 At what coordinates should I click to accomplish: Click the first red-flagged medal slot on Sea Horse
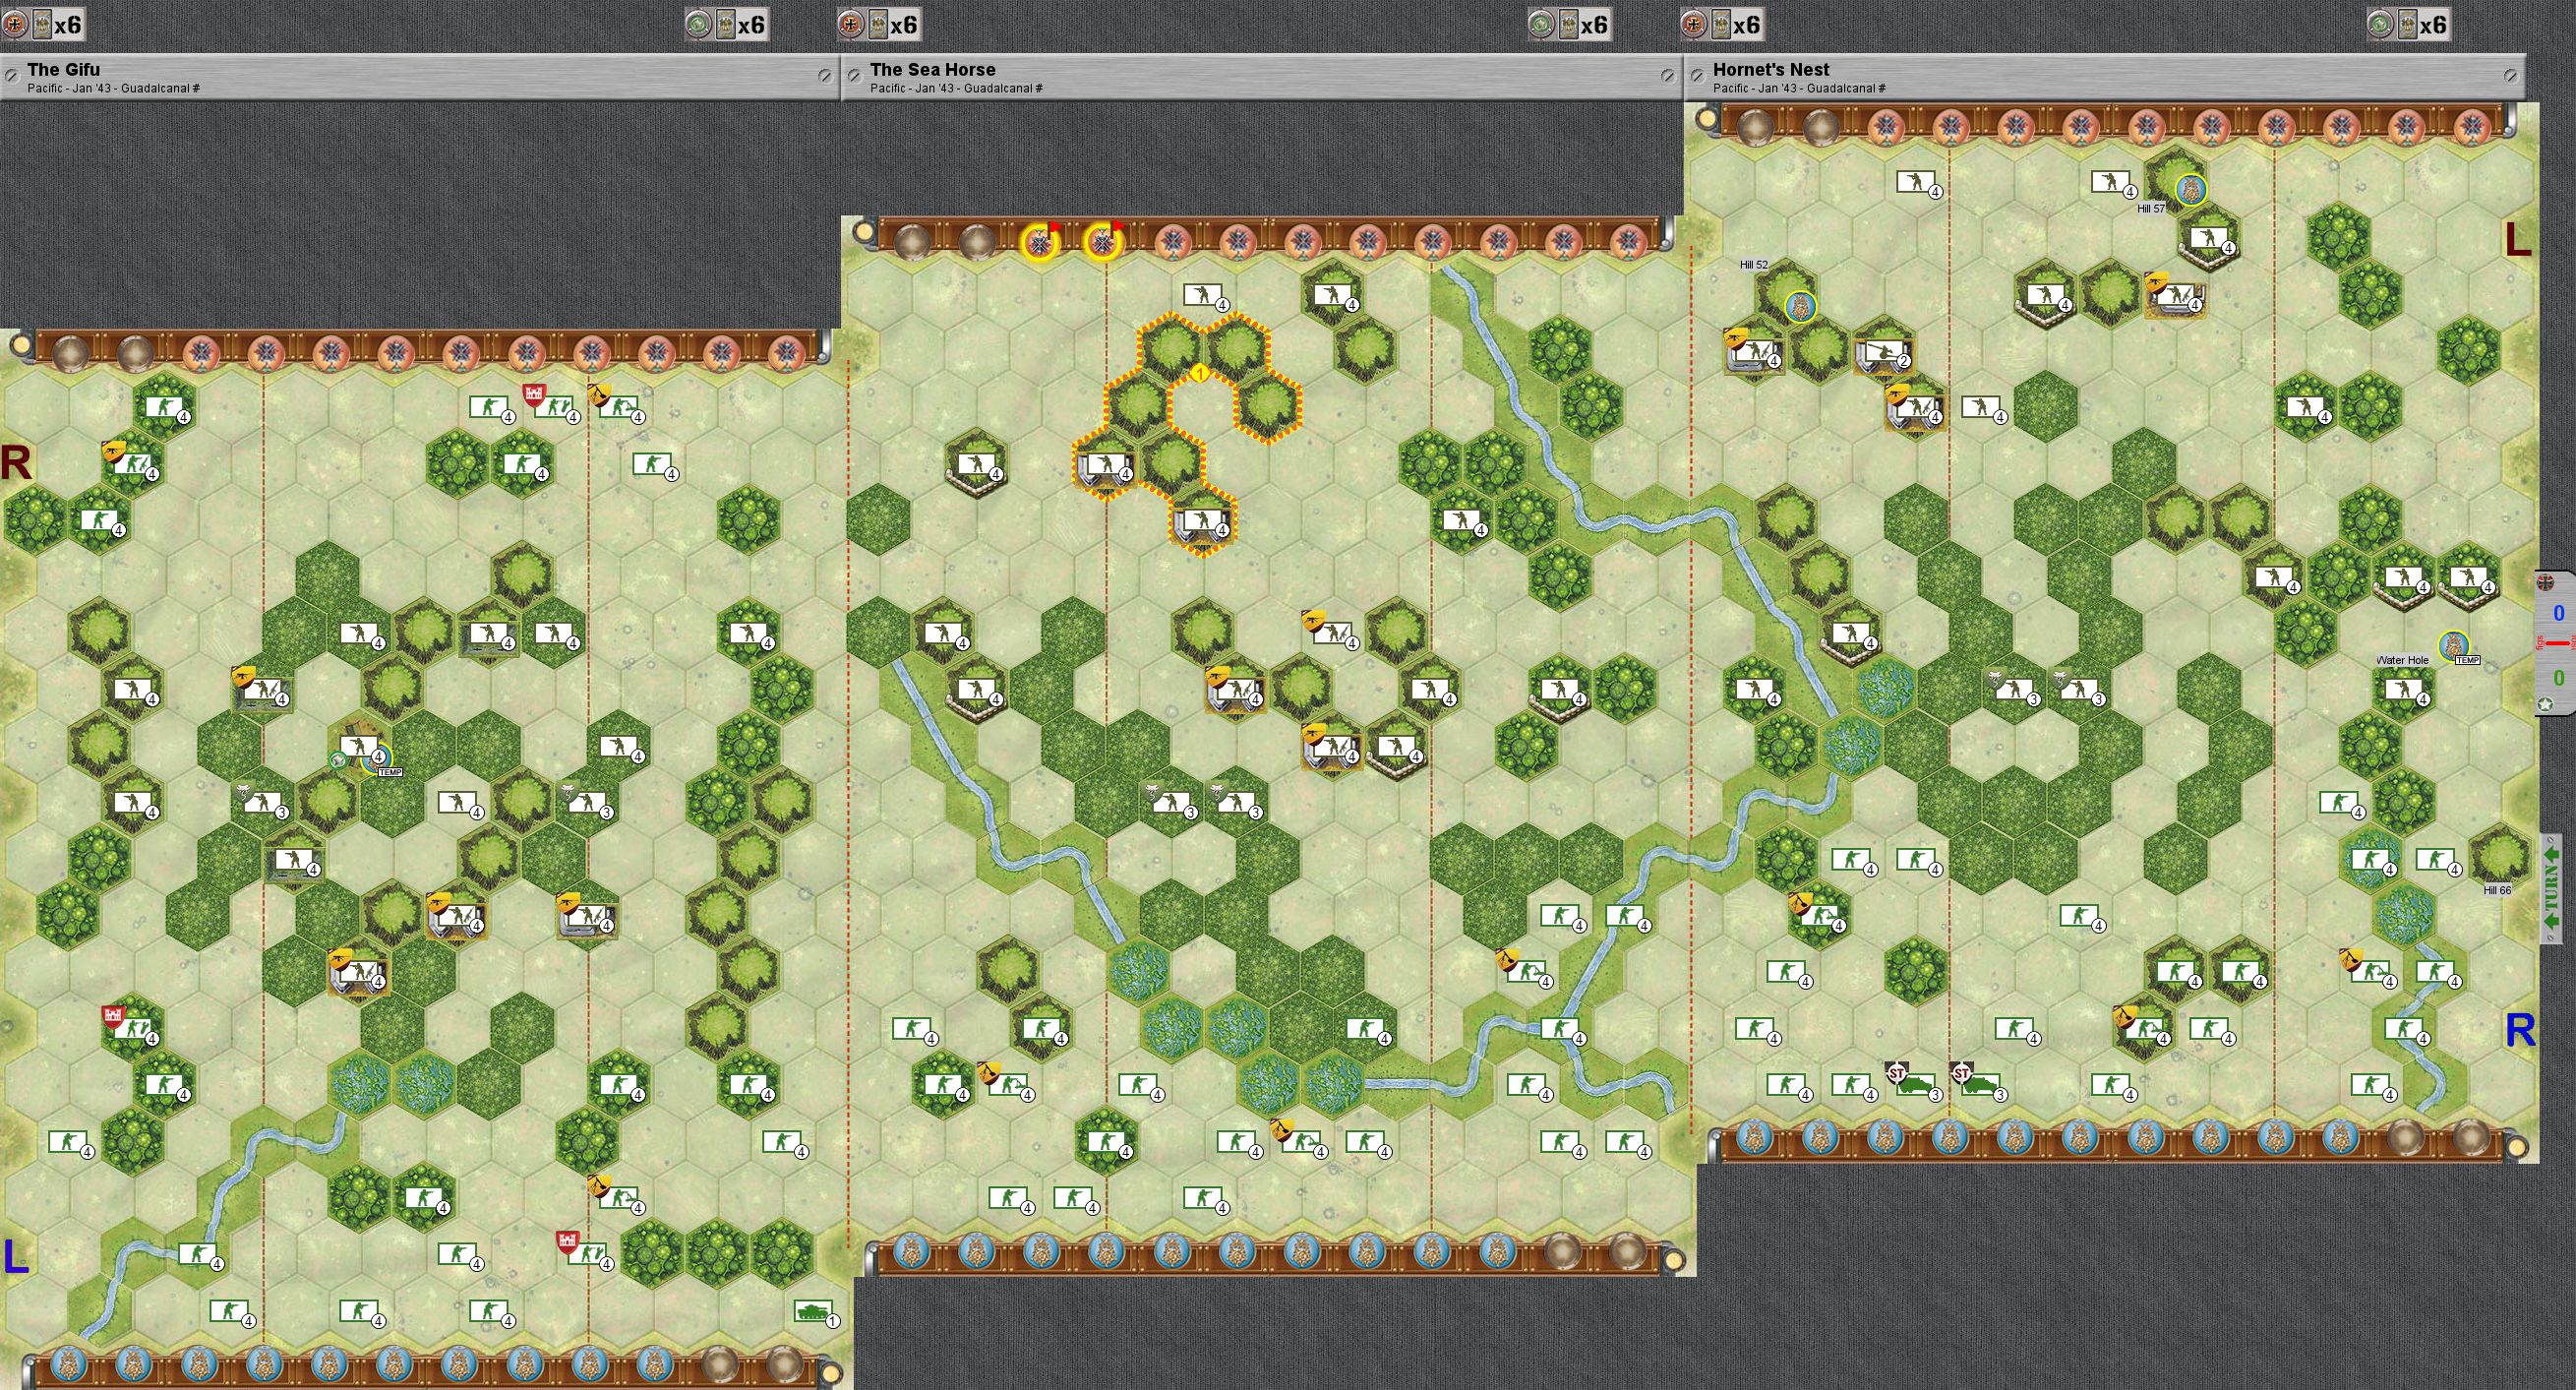(x=1039, y=242)
